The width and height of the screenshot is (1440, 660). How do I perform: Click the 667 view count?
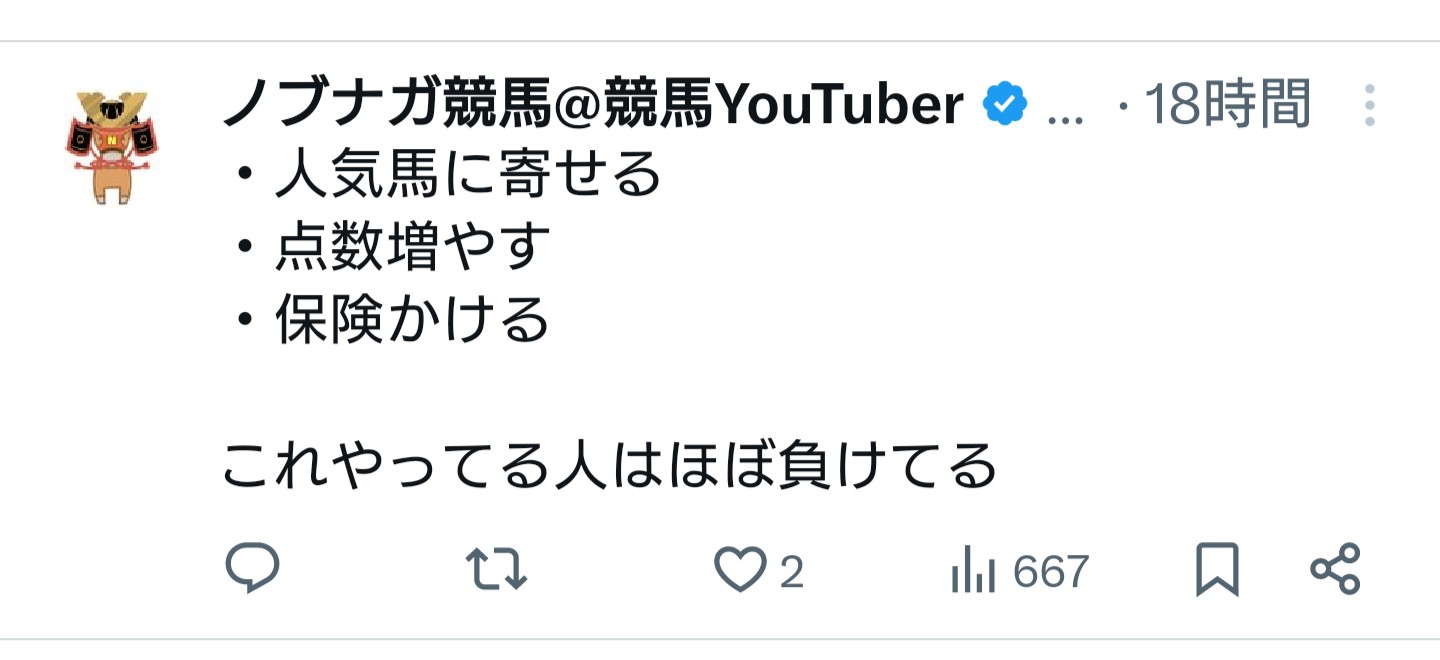click(x=1050, y=572)
